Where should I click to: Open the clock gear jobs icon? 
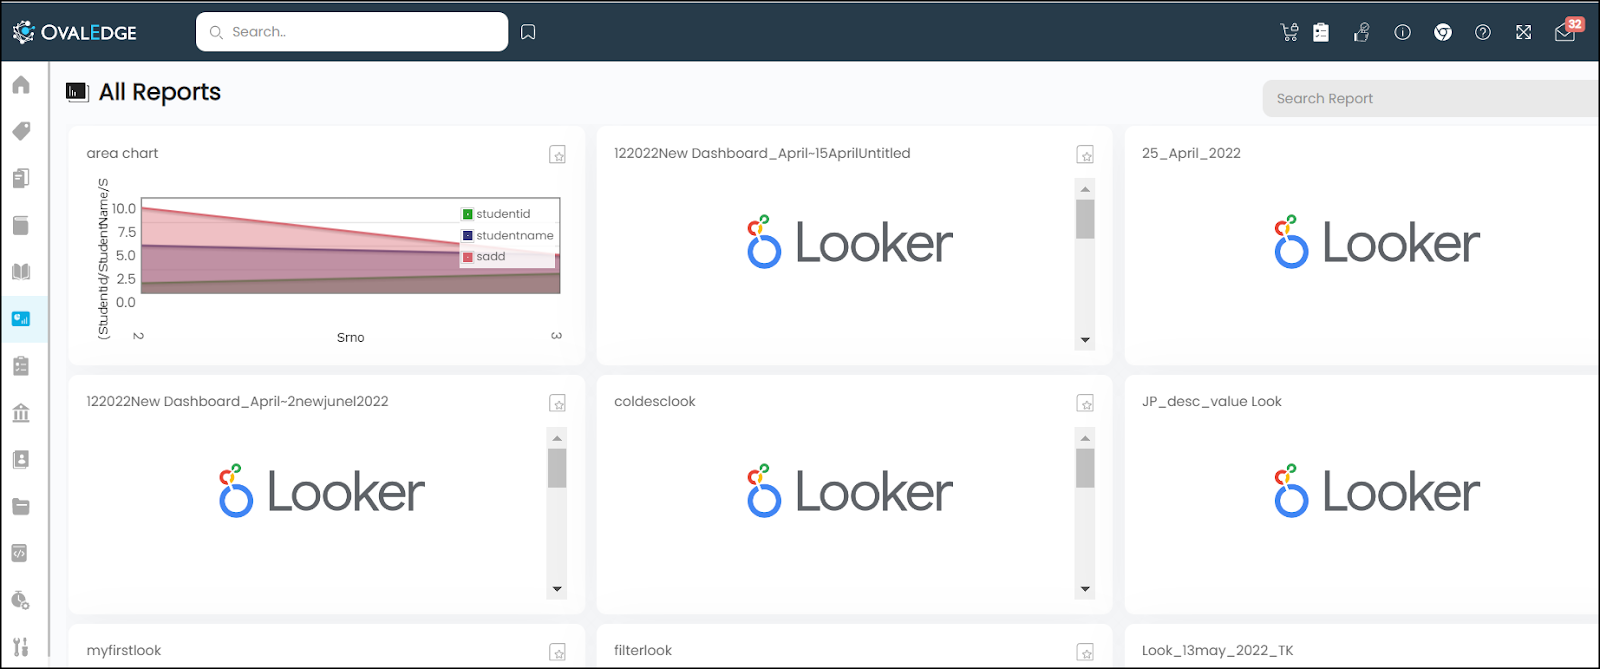21,600
